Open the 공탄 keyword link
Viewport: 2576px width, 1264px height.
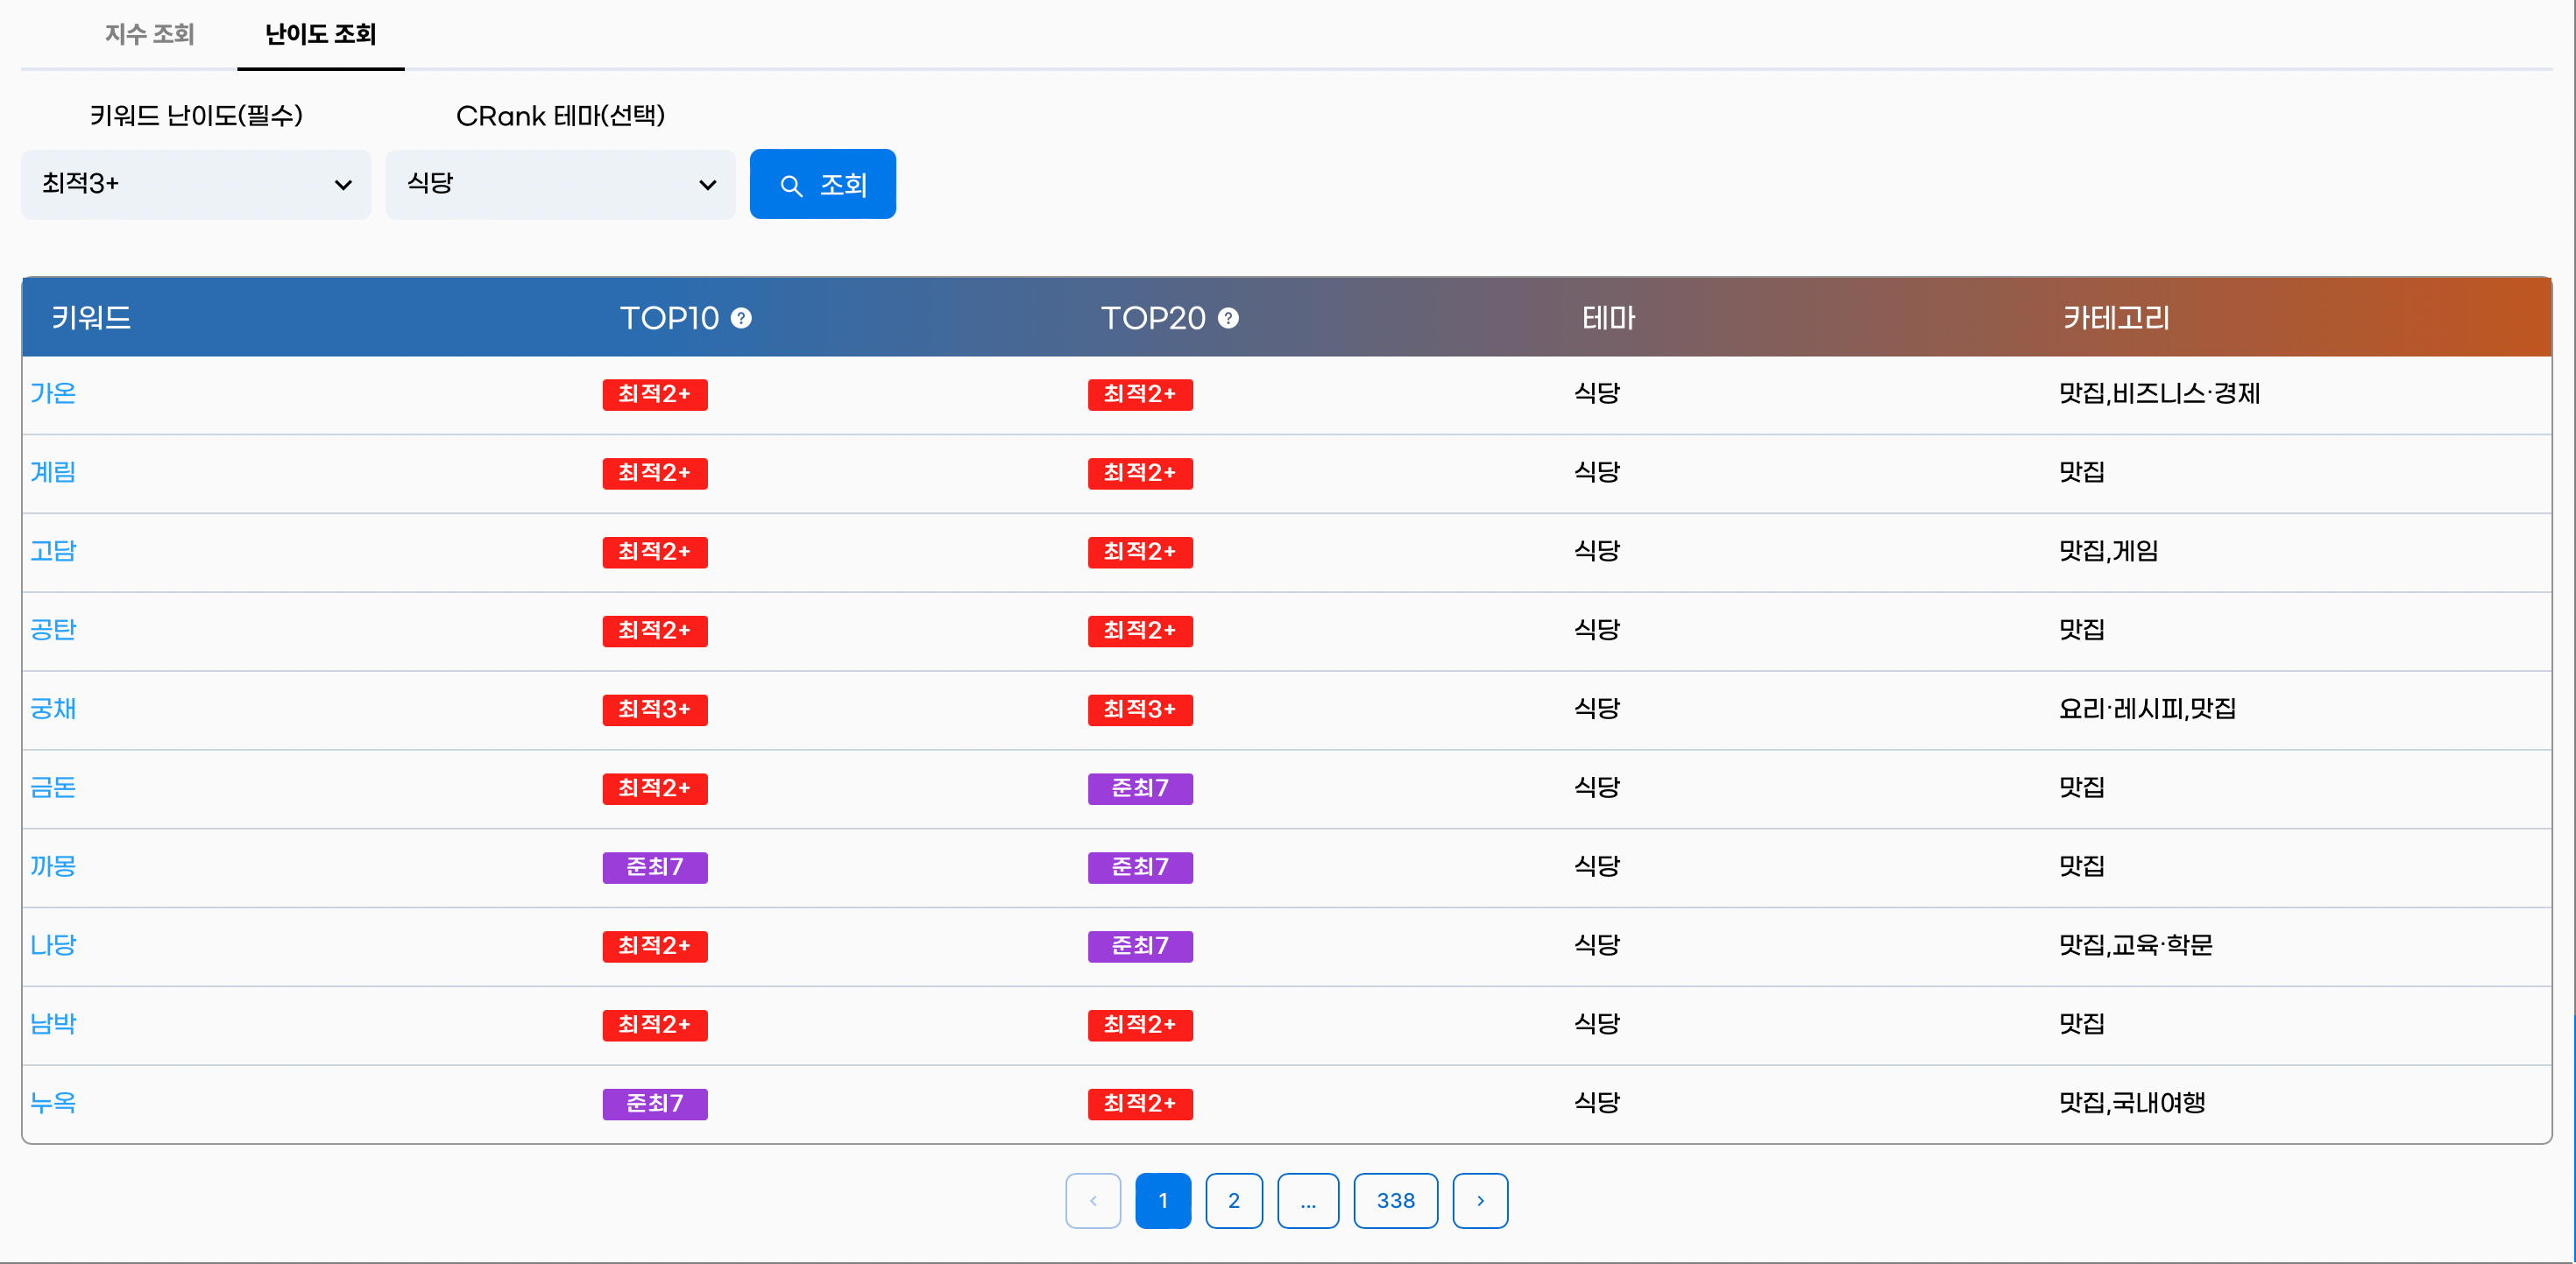pos(53,630)
